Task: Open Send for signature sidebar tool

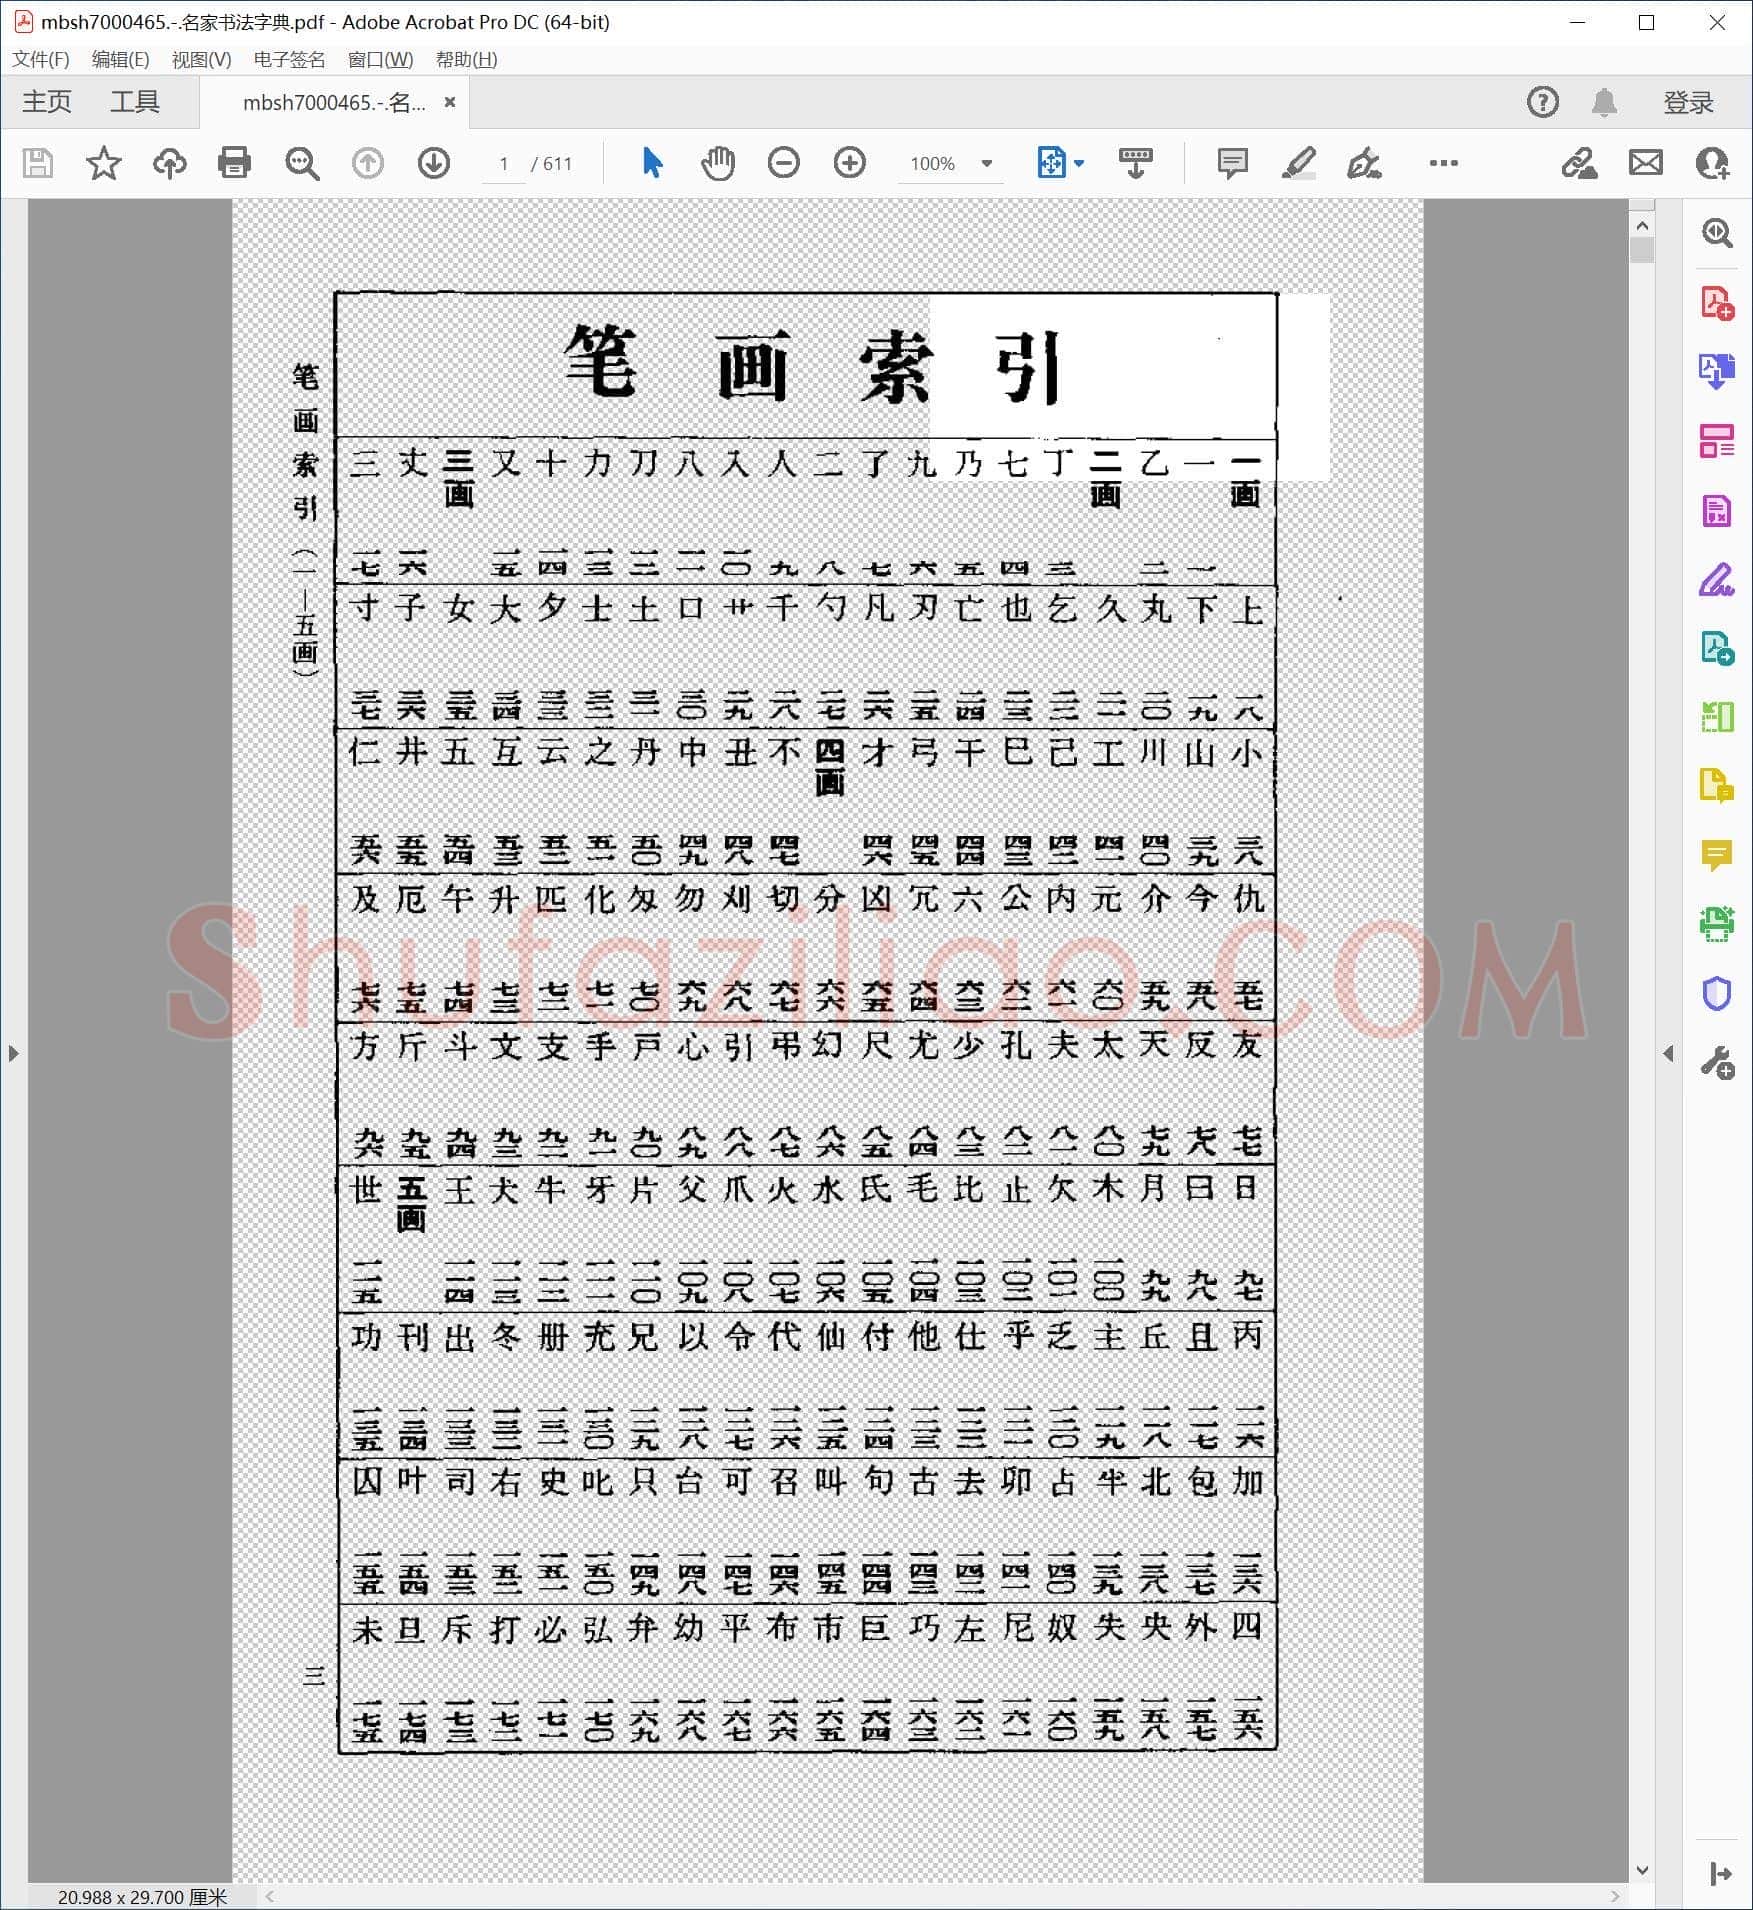Action: [1717, 648]
